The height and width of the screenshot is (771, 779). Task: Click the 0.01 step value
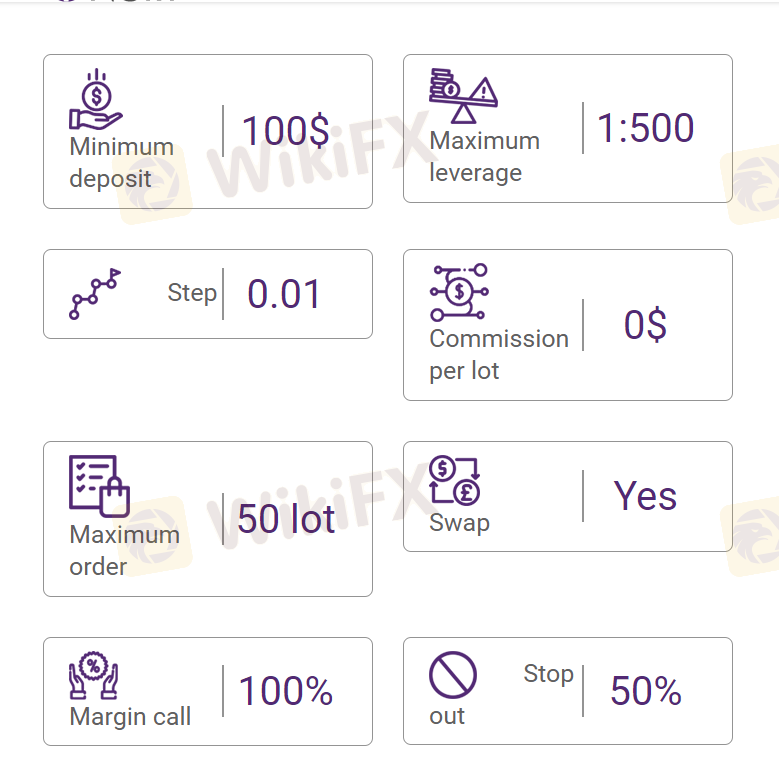pyautogui.click(x=284, y=294)
